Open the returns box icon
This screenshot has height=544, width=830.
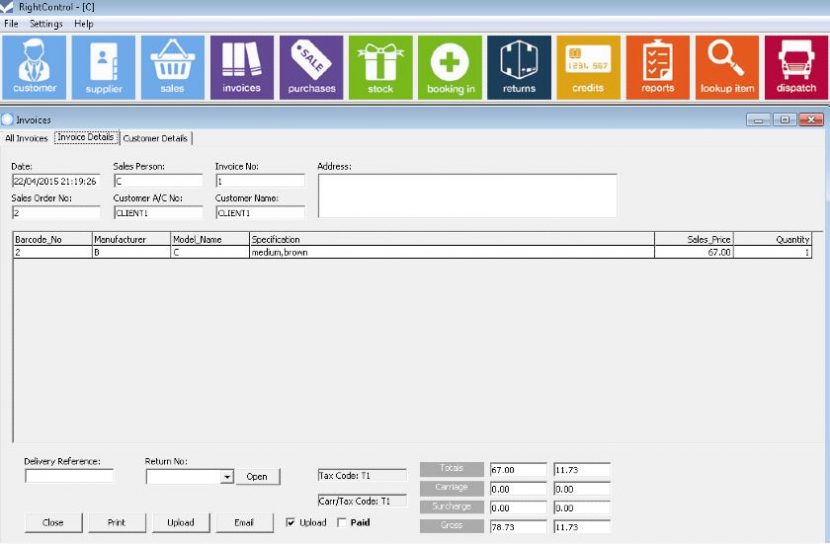tap(519, 67)
